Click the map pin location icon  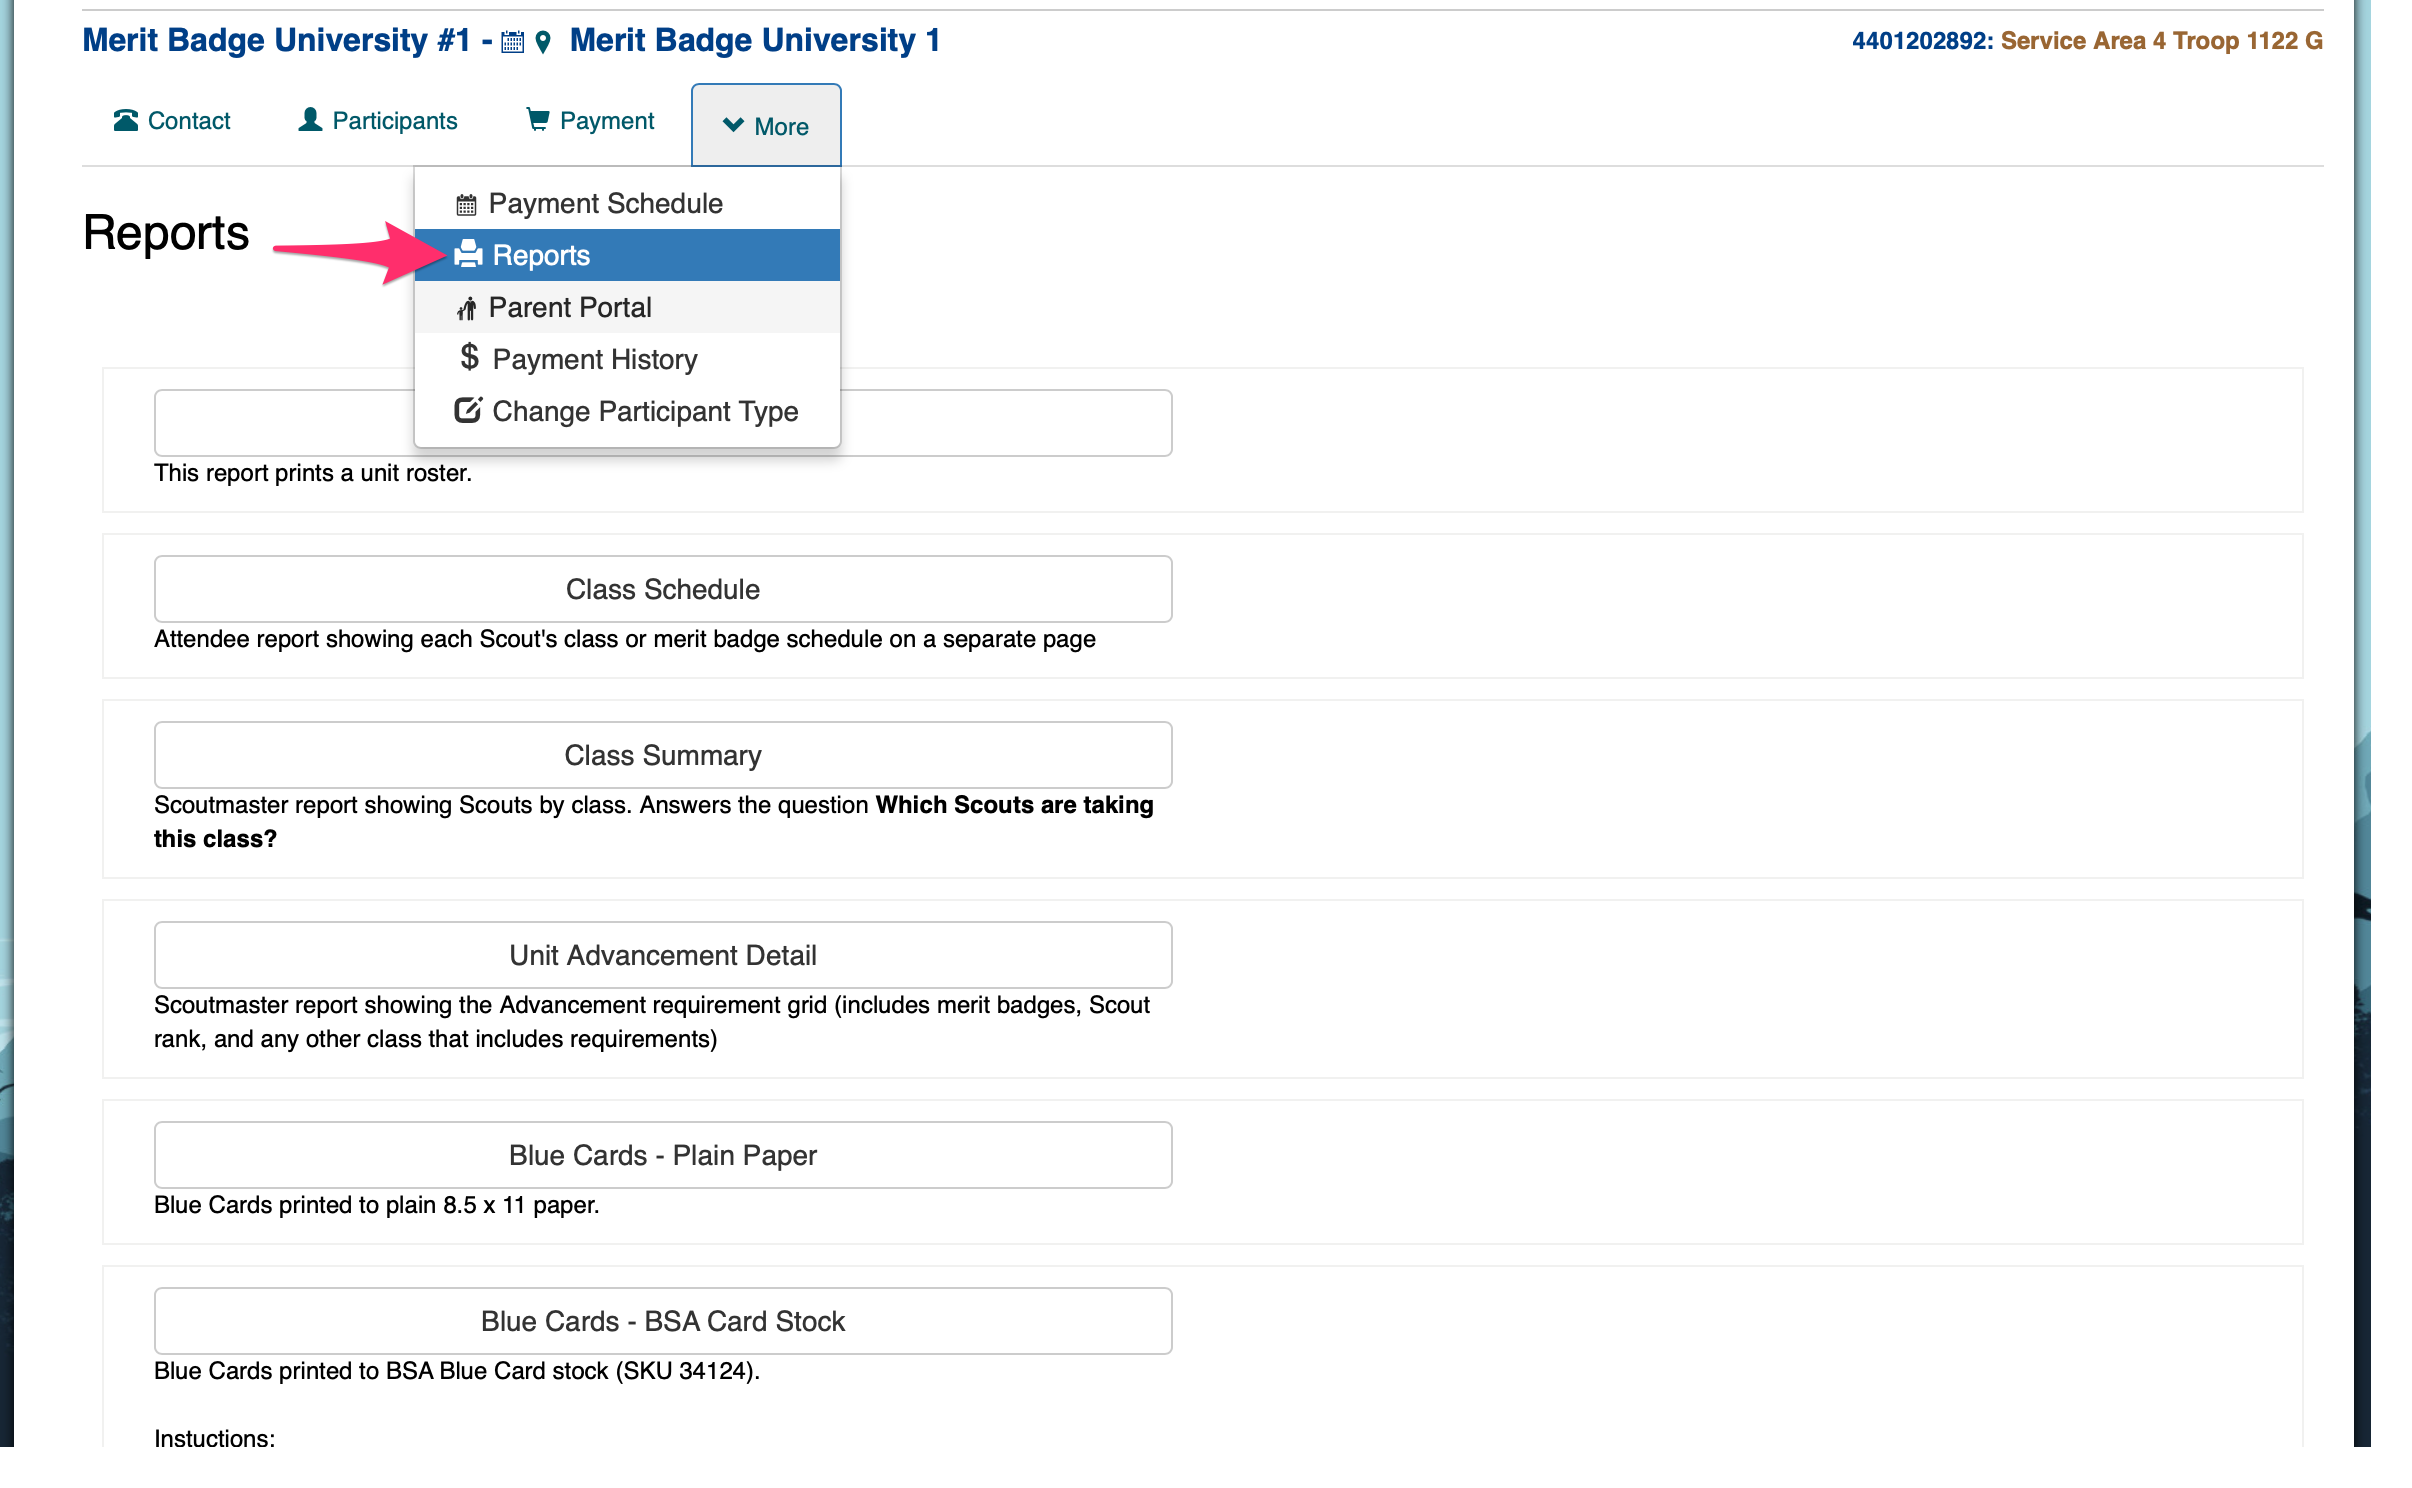[543, 42]
